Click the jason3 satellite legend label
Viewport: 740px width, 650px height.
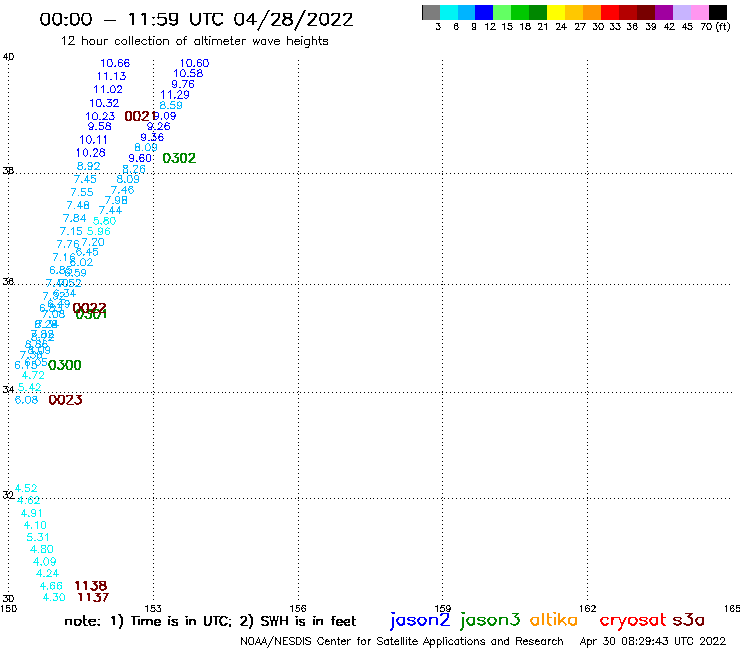490,620
